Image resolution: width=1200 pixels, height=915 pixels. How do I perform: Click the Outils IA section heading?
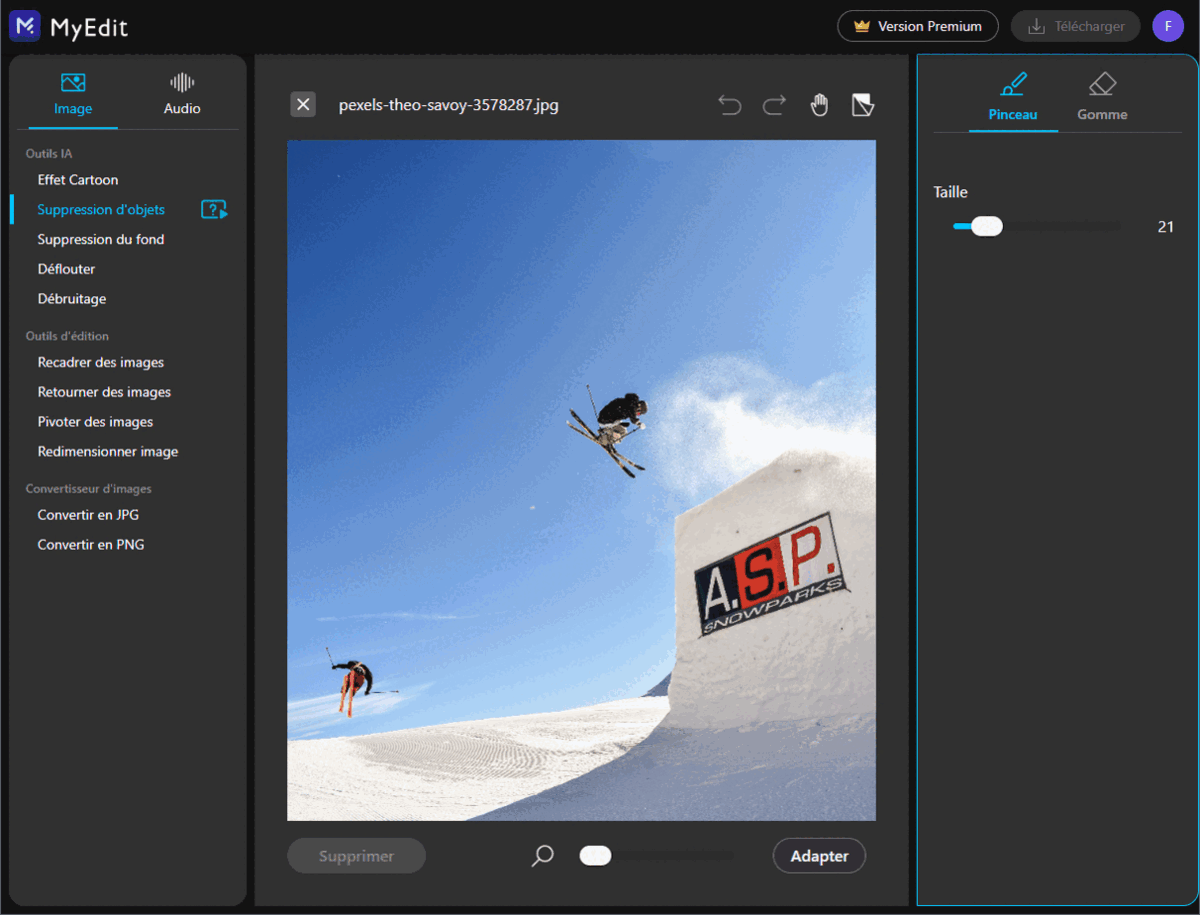[49, 154]
